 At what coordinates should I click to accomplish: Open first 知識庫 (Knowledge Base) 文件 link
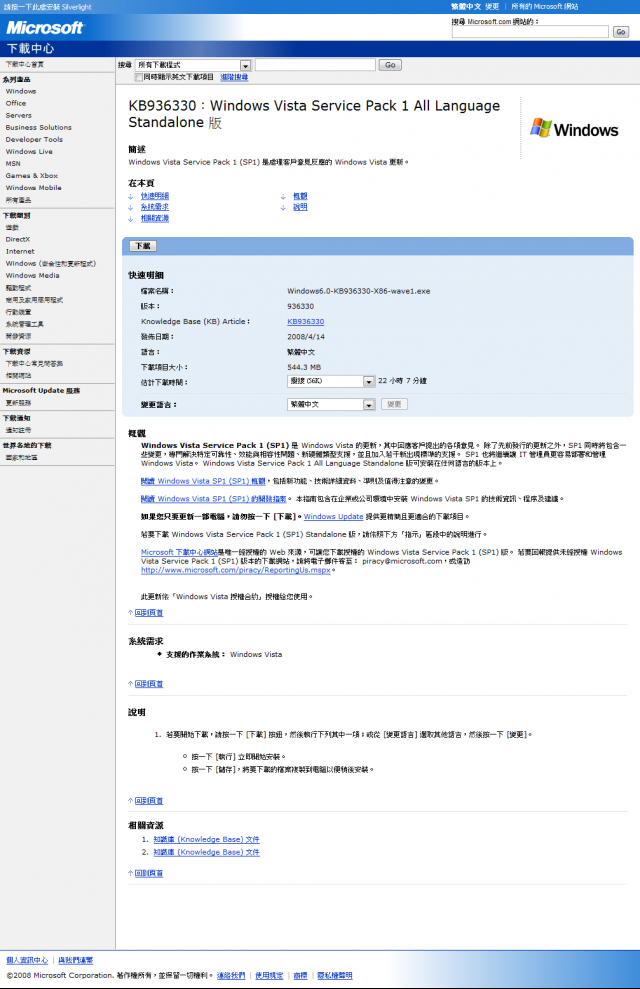pyautogui.click(x=207, y=840)
